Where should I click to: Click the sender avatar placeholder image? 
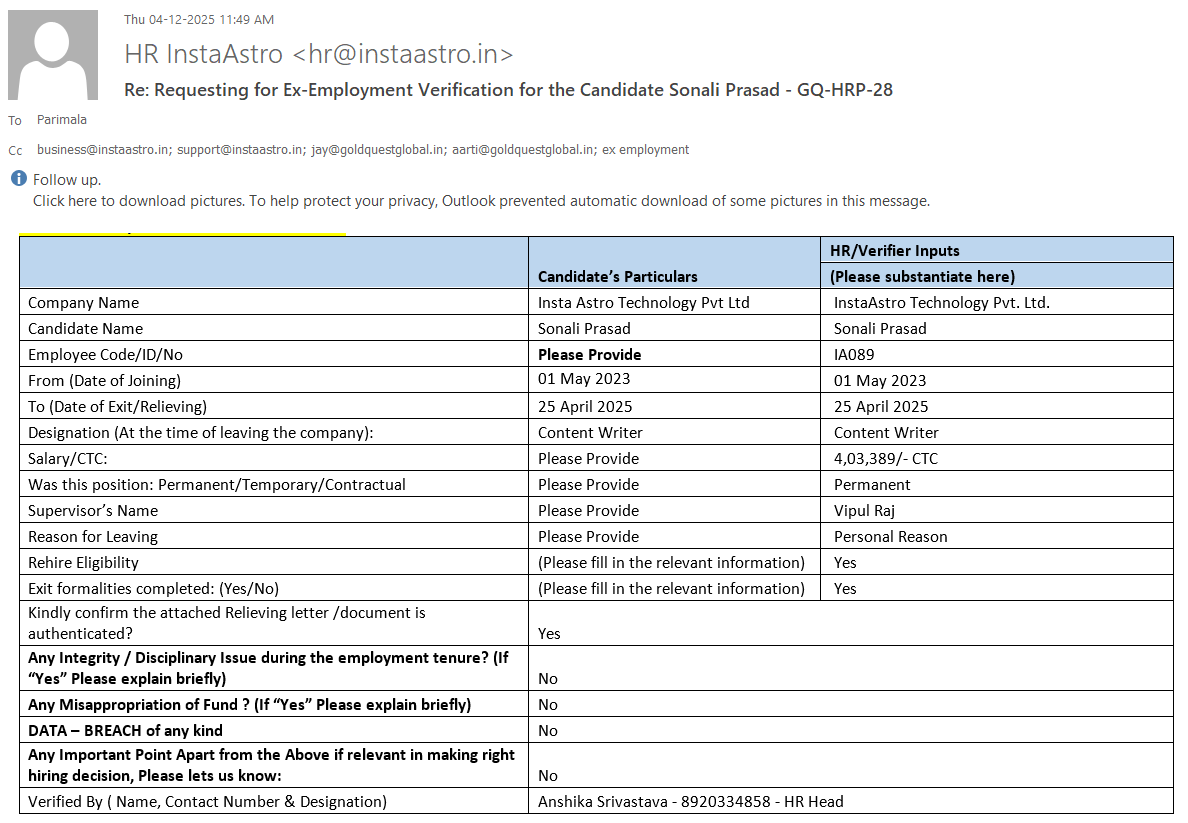(x=53, y=55)
